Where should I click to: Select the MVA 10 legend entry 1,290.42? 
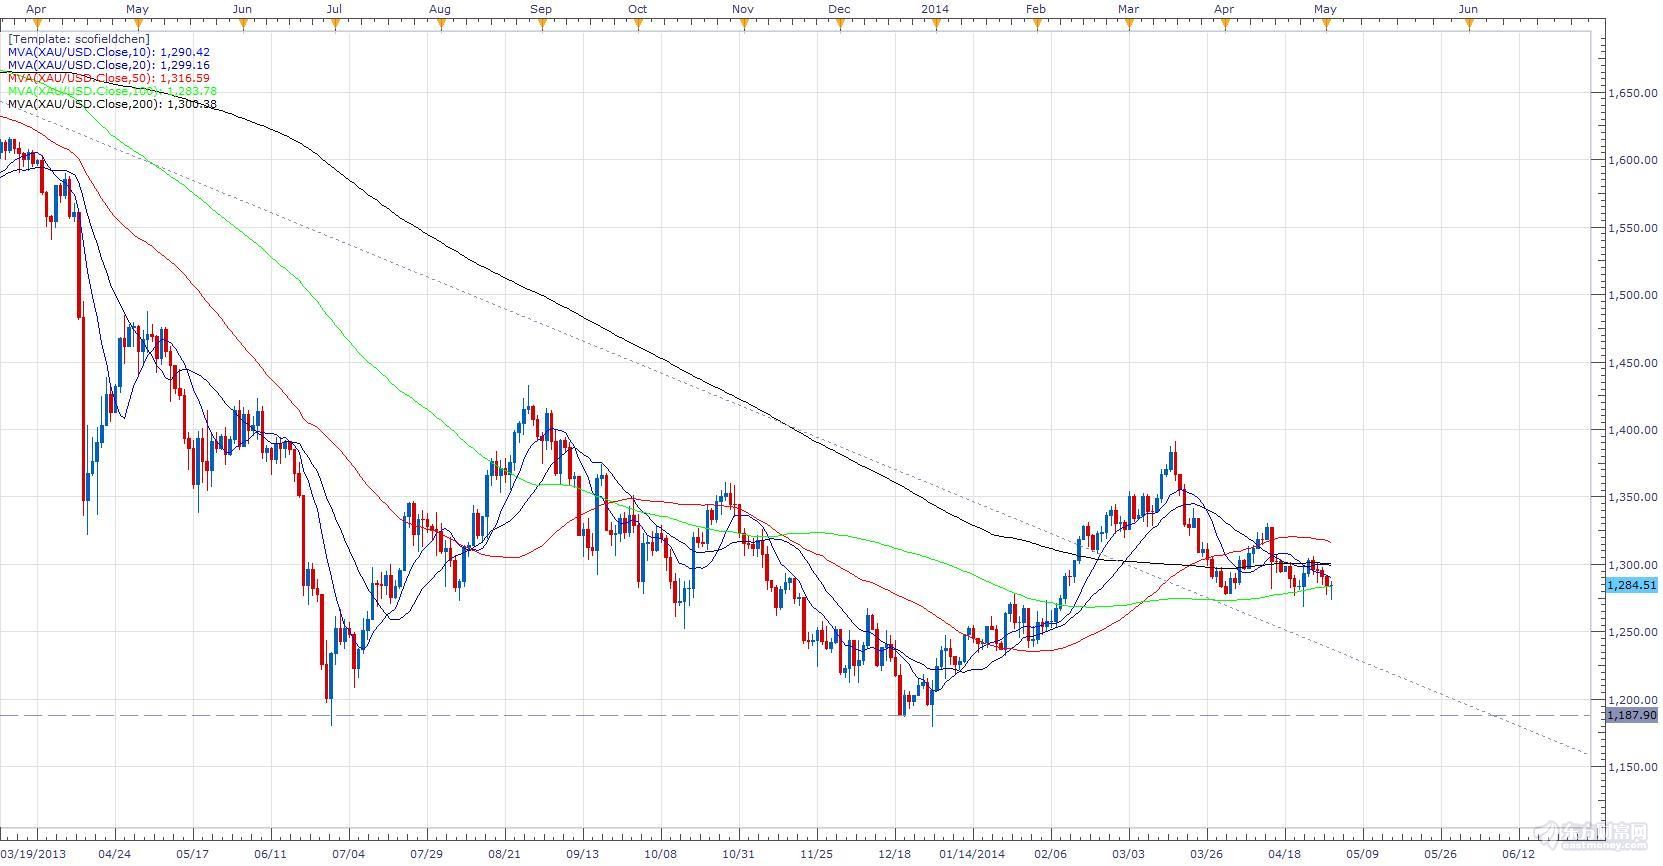click(109, 52)
